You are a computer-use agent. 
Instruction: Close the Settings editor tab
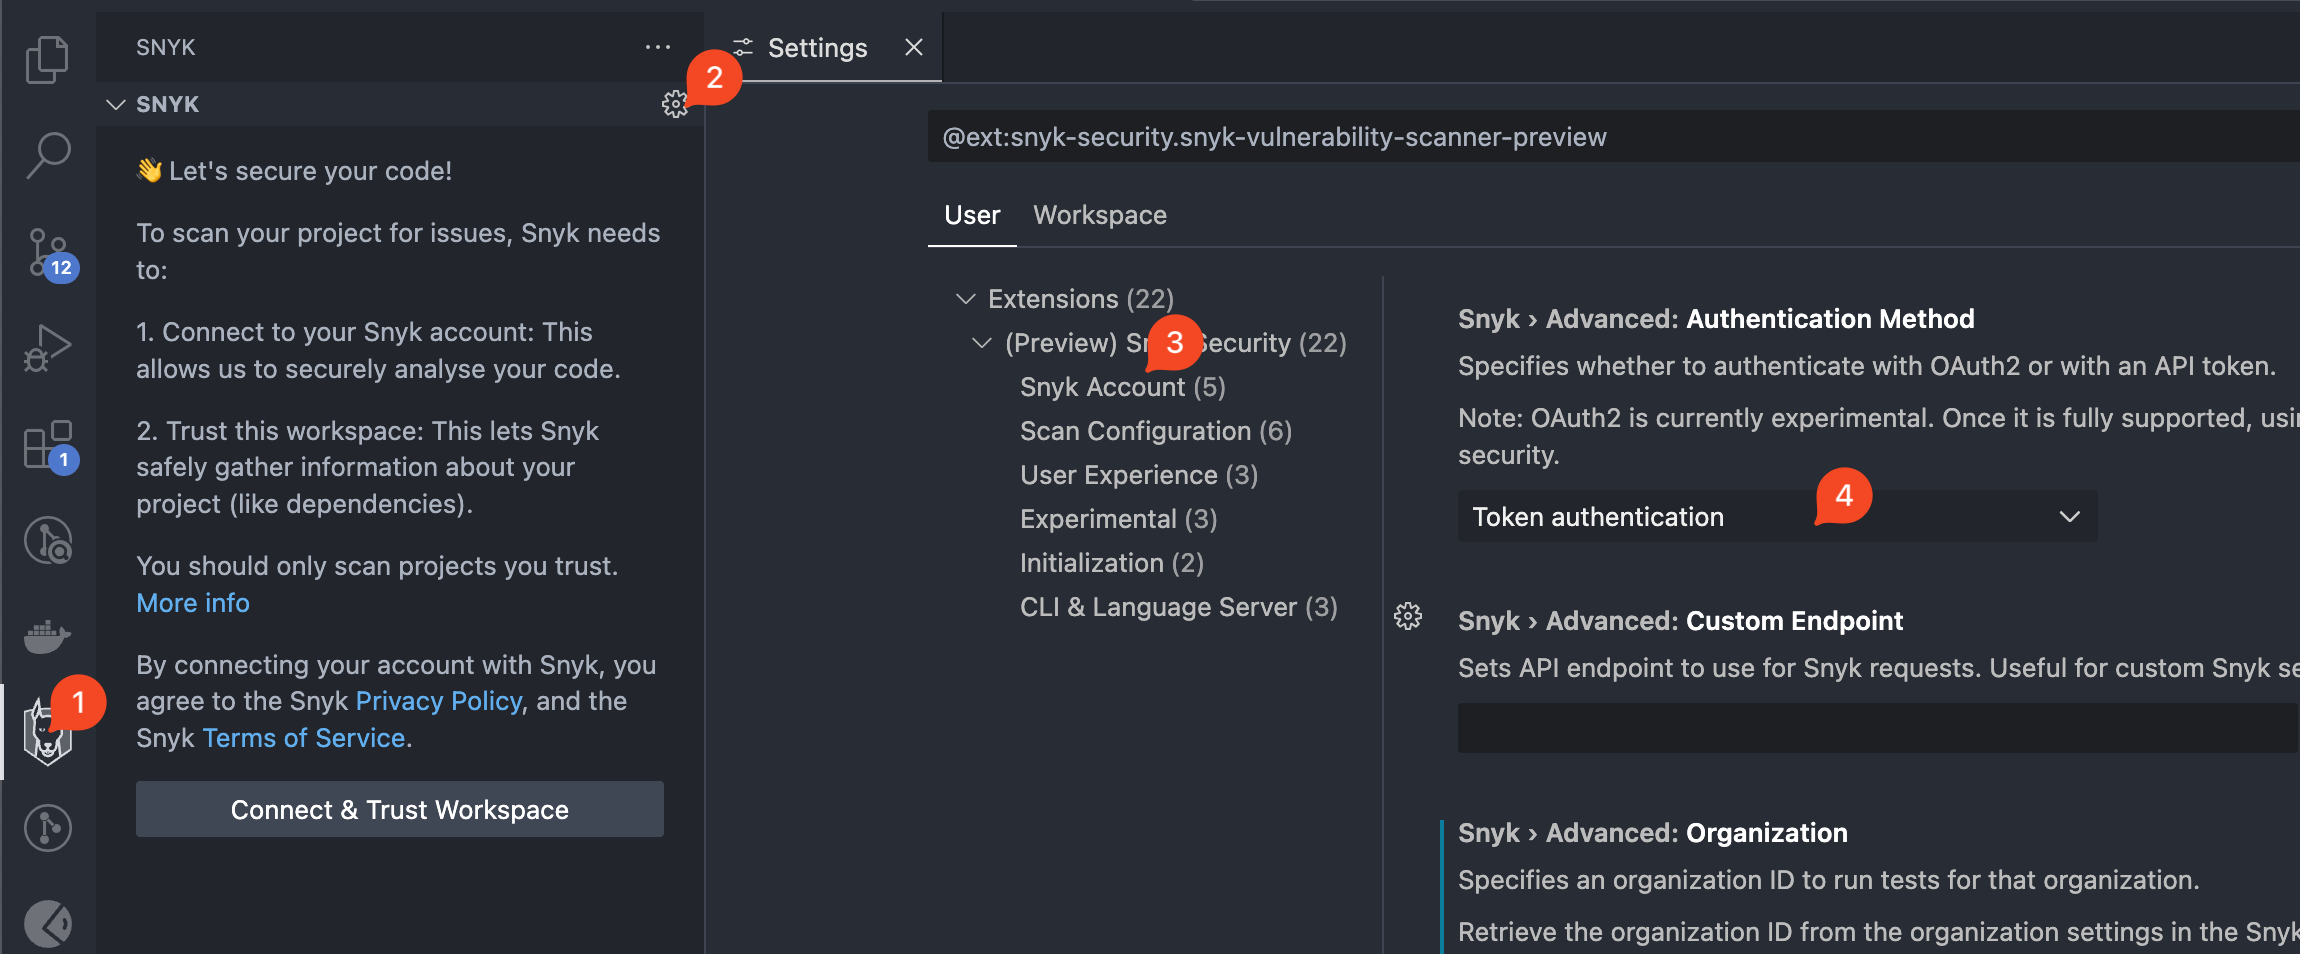click(x=913, y=47)
